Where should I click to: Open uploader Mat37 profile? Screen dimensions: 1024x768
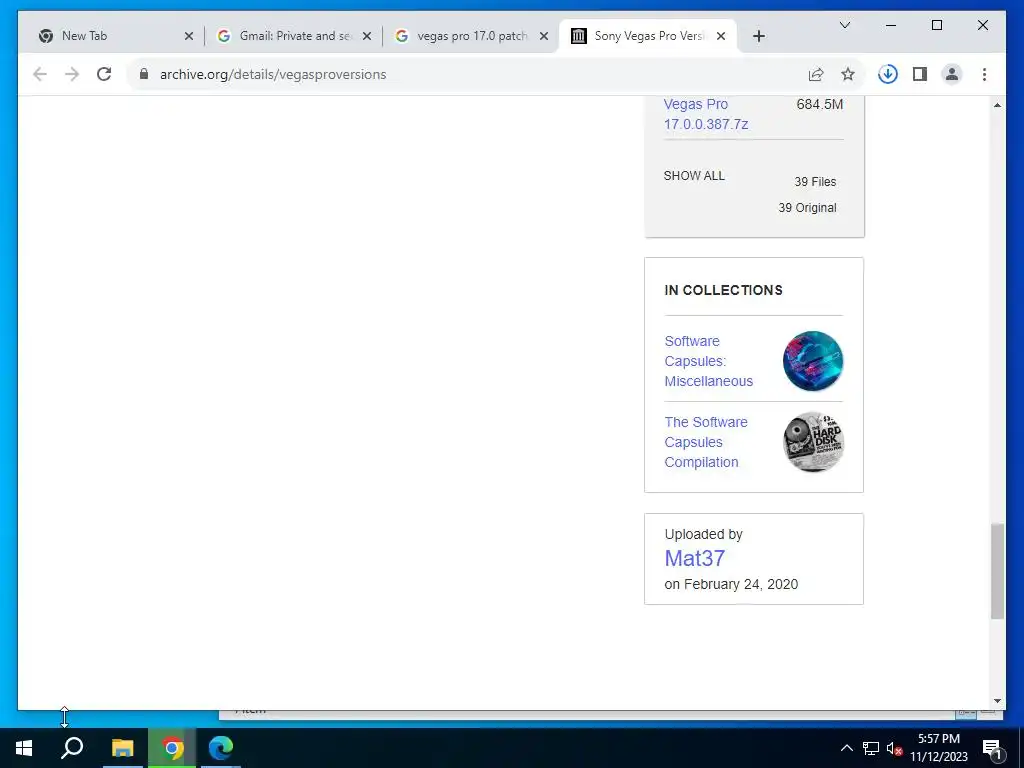[695, 558]
